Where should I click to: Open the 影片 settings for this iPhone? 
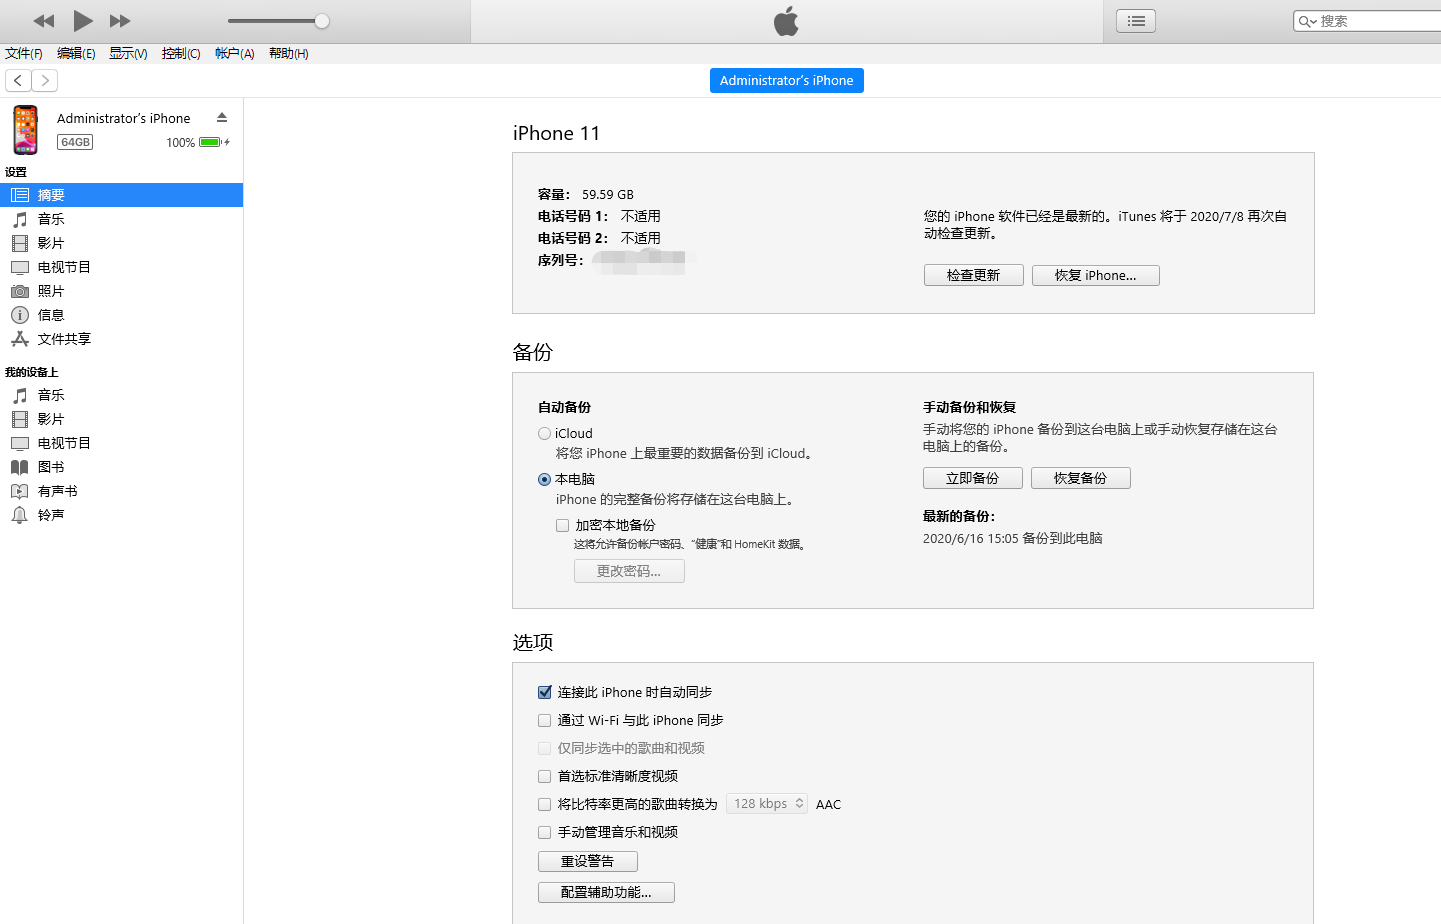coord(51,243)
